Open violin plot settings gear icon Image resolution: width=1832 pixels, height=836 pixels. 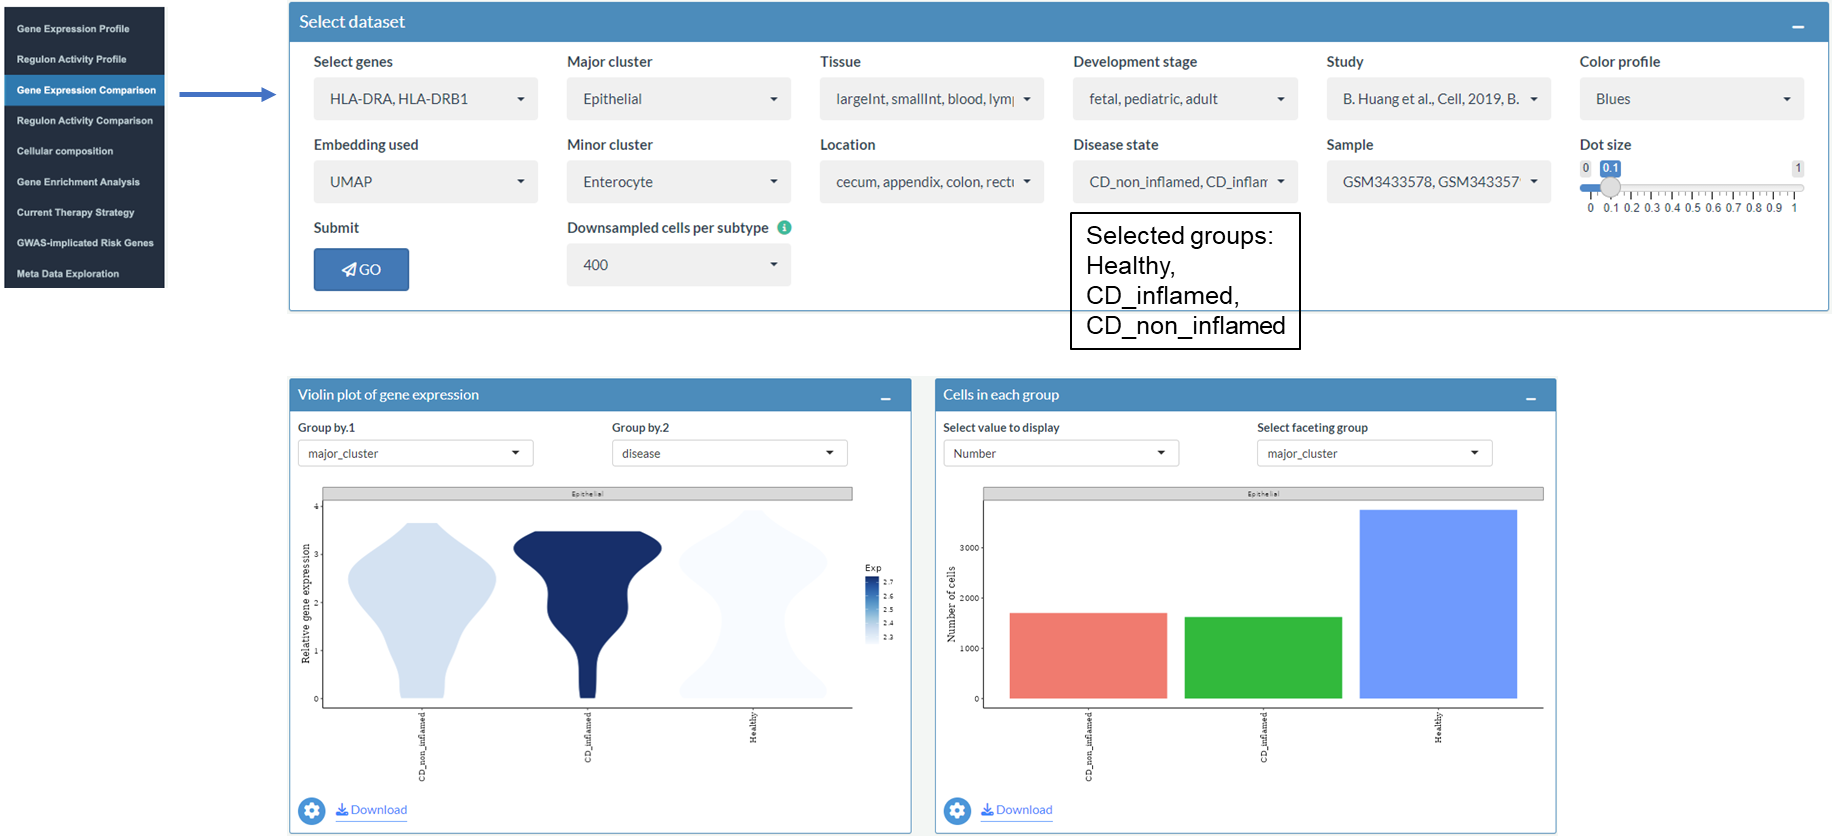[312, 810]
